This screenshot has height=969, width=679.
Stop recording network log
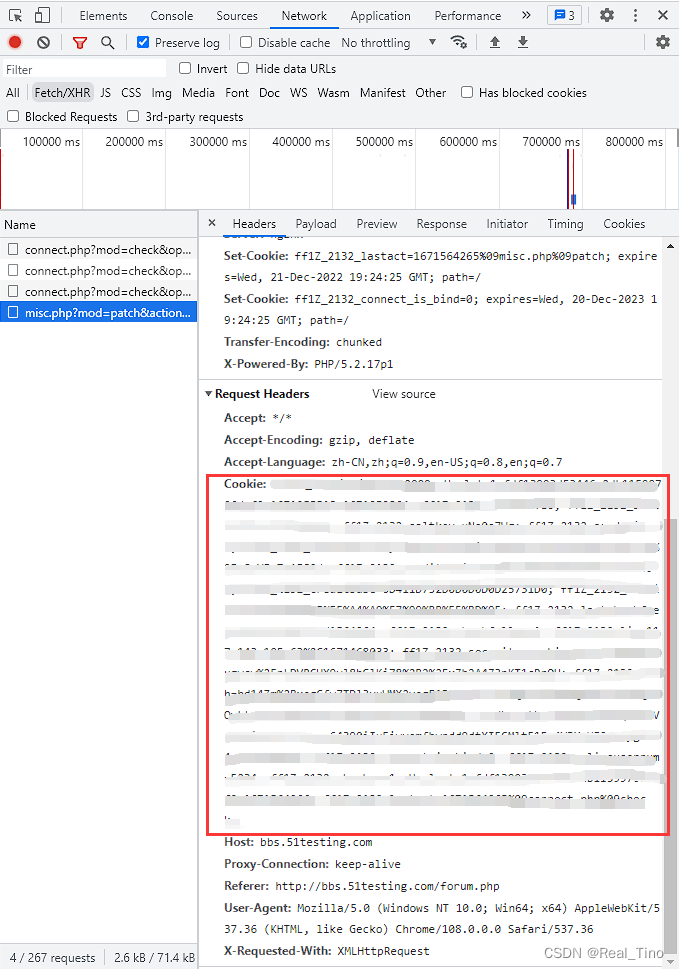[15, 43]
